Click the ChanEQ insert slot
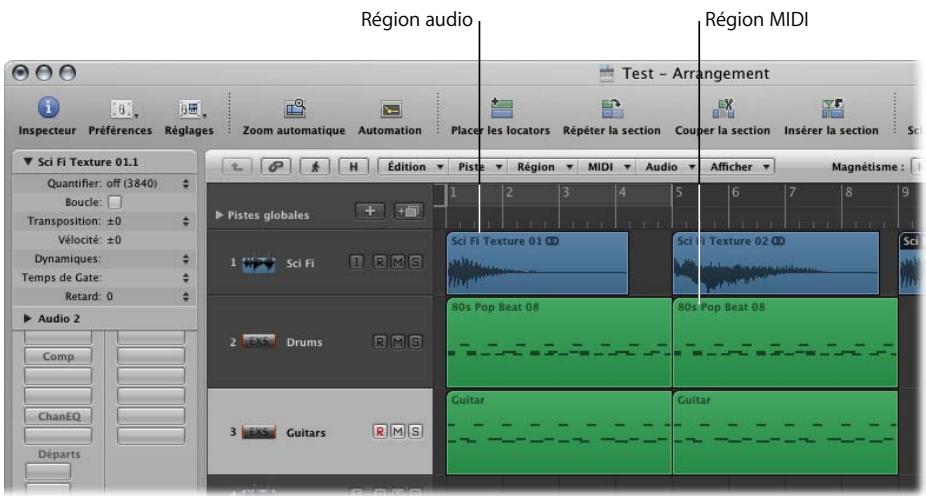The image size is (926, 496). click(58, 416)
